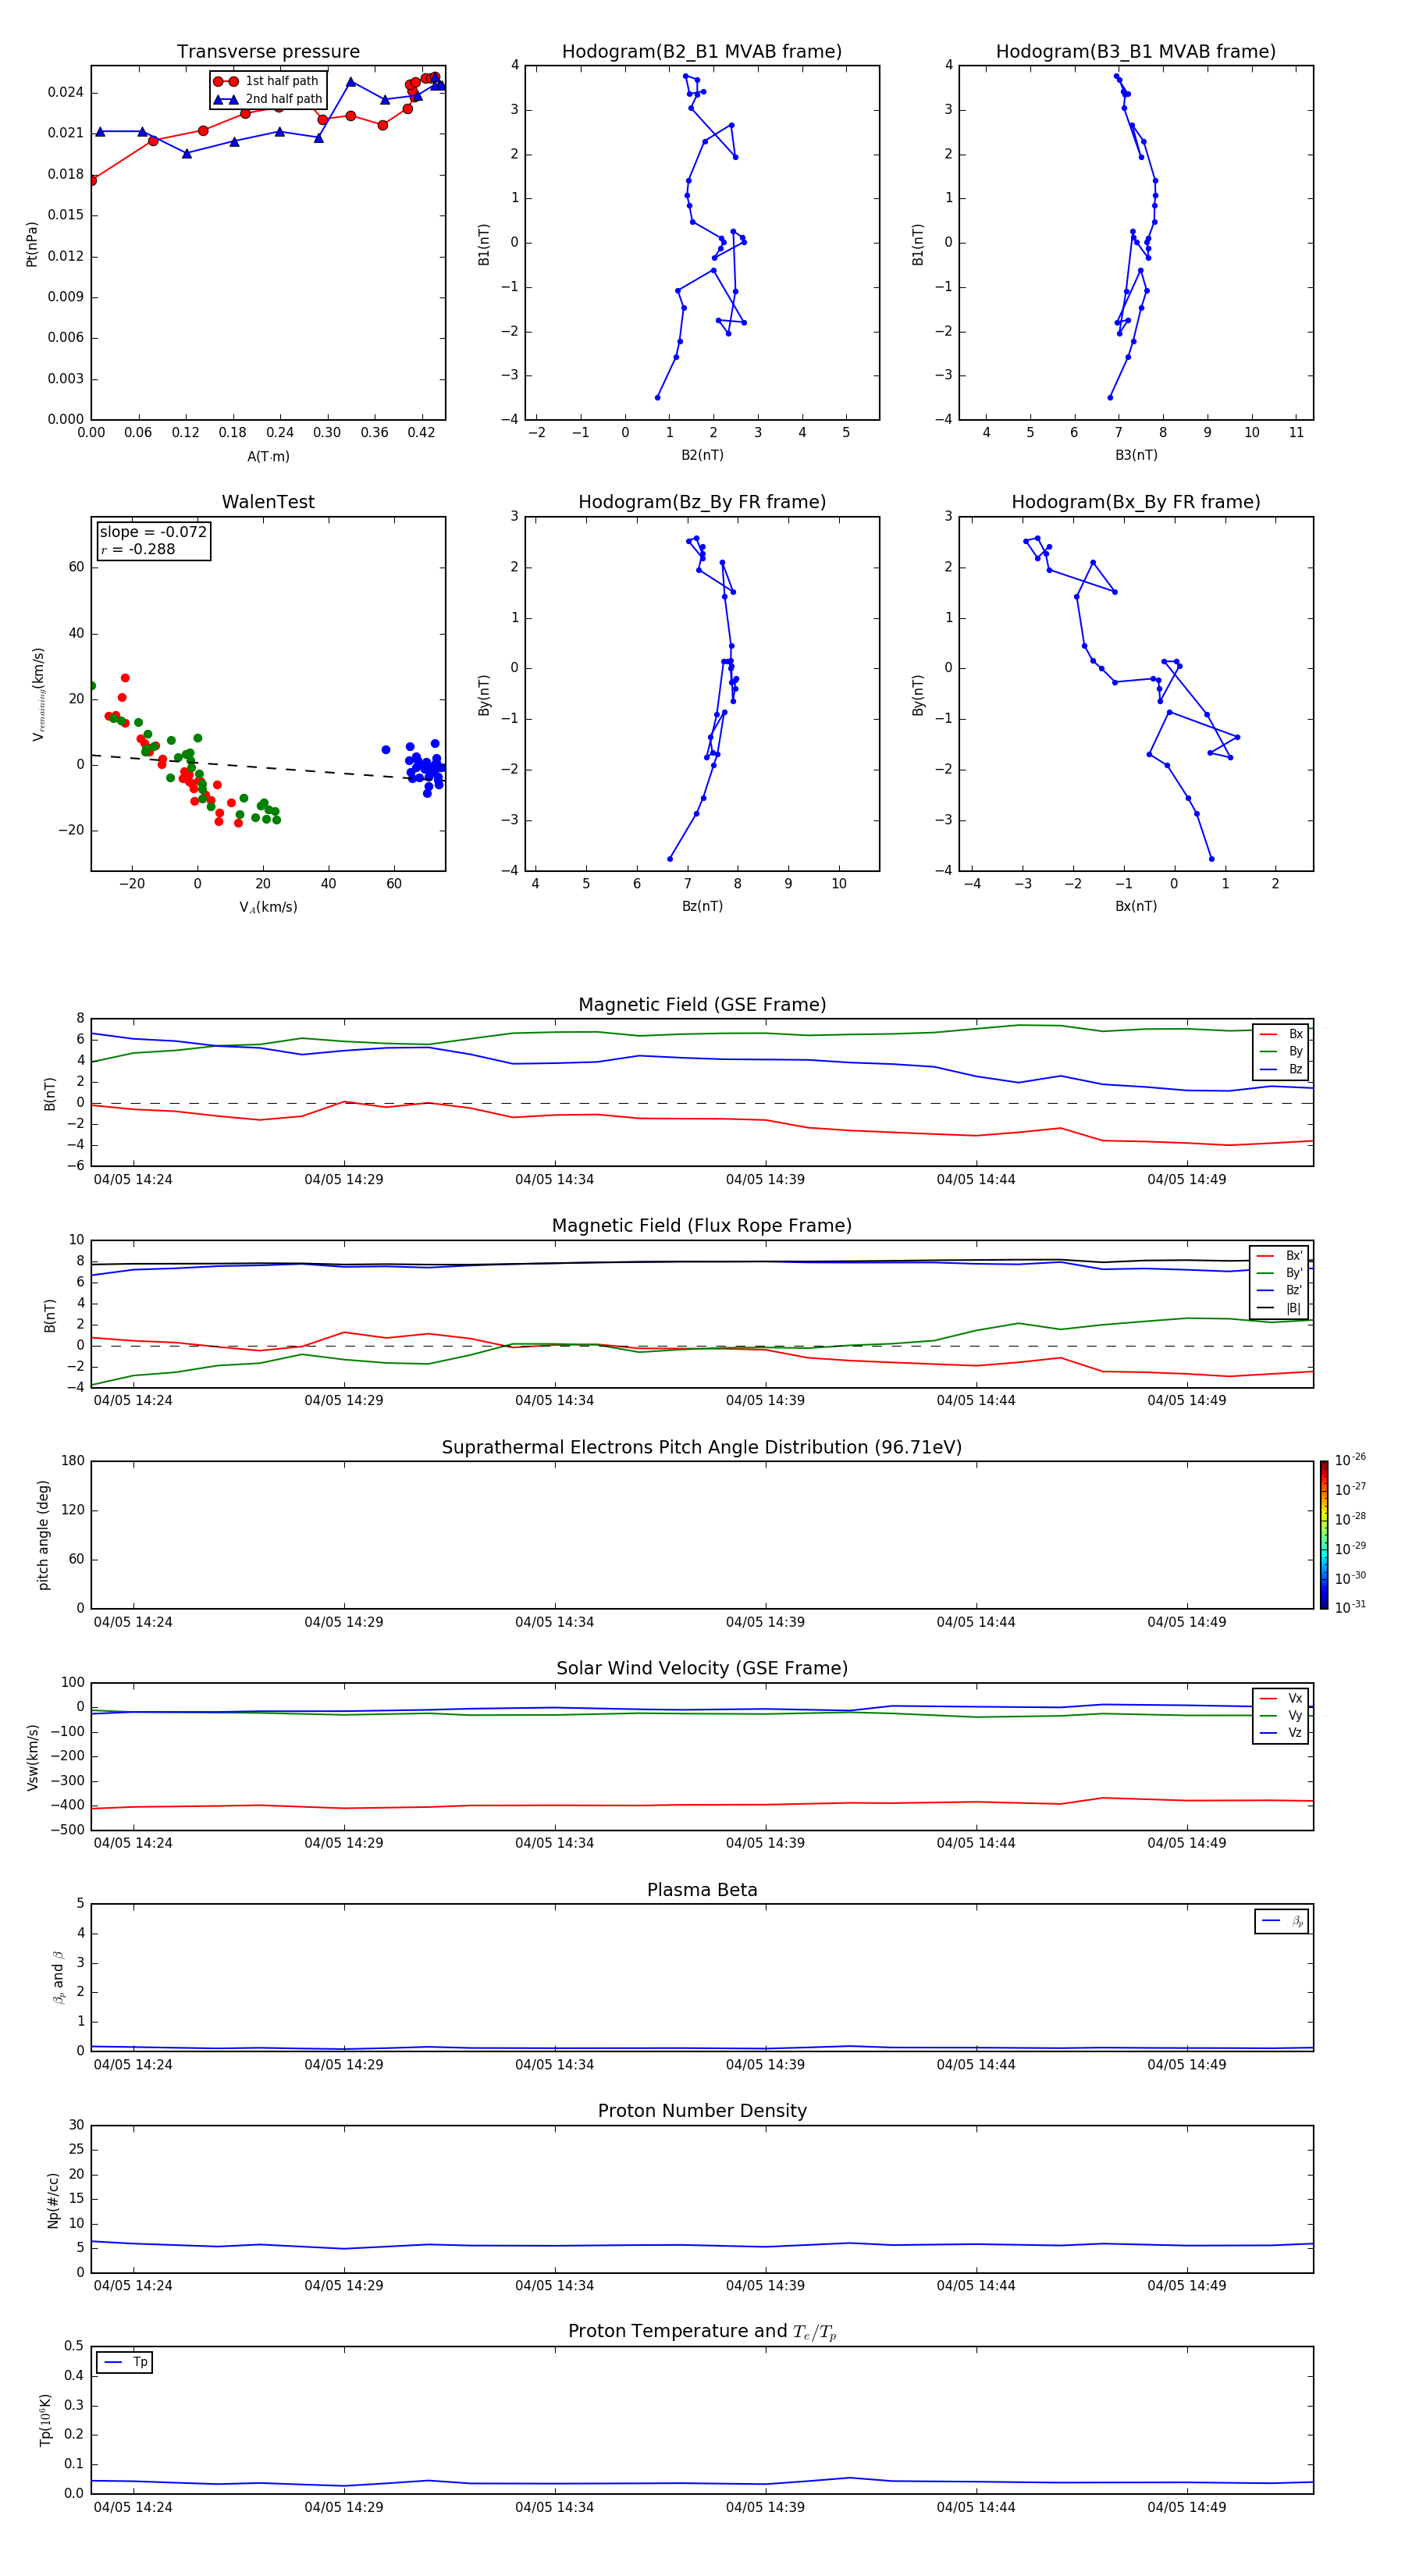Select the "Bx'" legend entry in Flux Rope plot
The height and width of the screenshot is (2576, 1405).
click(x=1280, y=1256)
